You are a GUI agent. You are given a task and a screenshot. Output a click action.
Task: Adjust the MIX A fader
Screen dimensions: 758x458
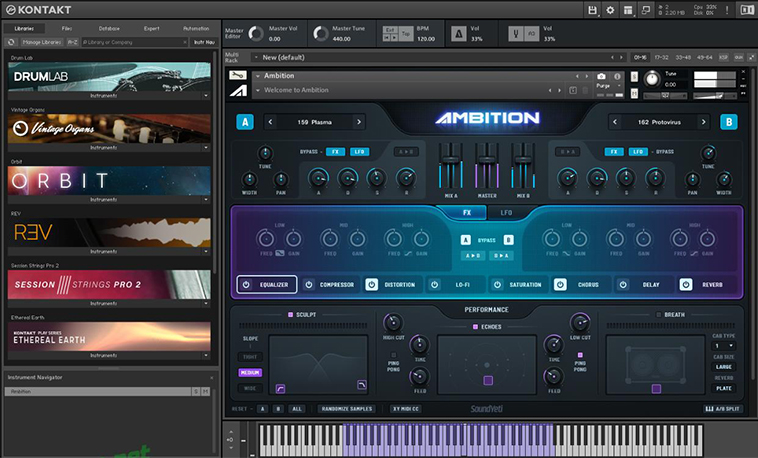[x=451, y=160]
